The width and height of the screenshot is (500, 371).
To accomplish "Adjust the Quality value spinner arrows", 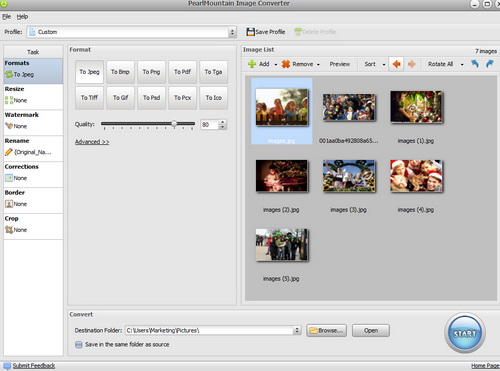I will tap(223, 125).
